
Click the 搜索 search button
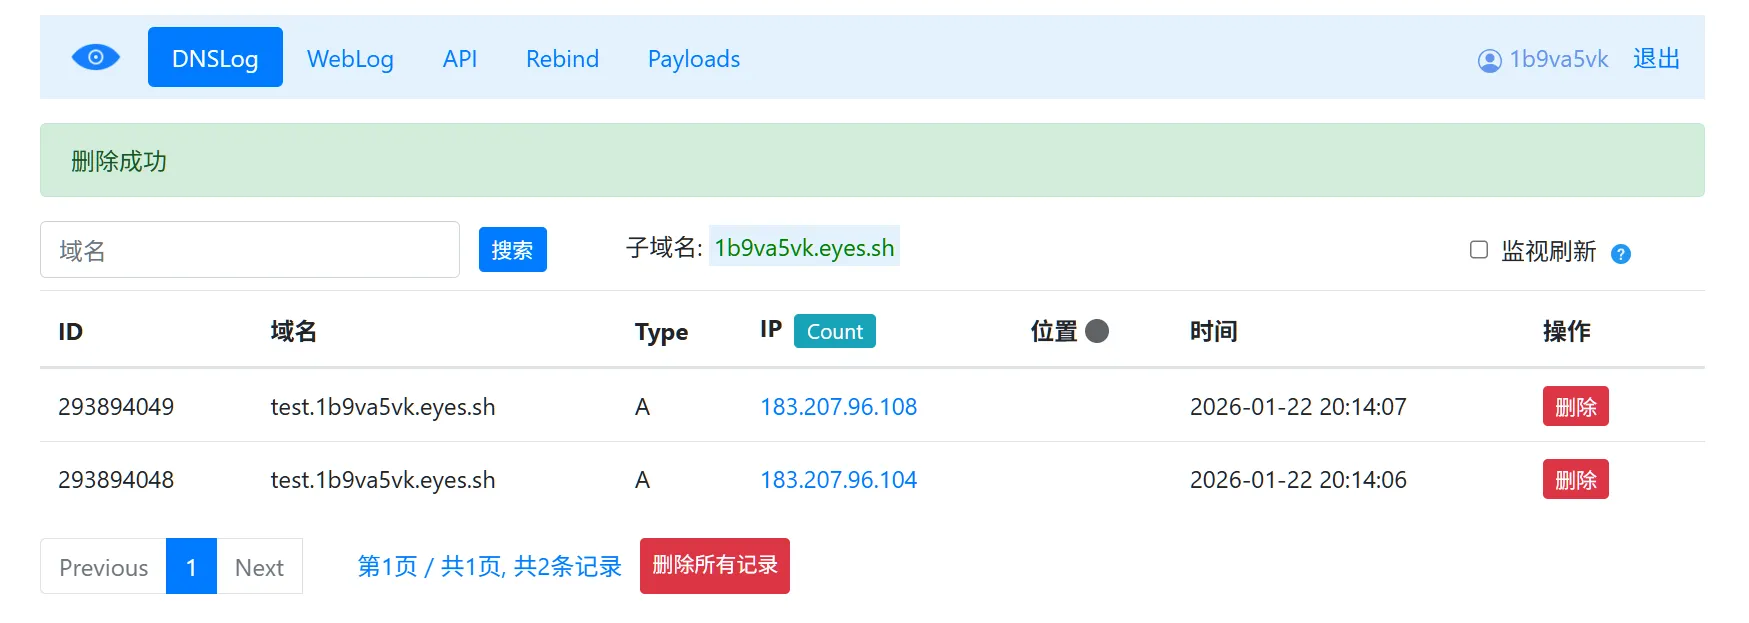coord(512,250)
